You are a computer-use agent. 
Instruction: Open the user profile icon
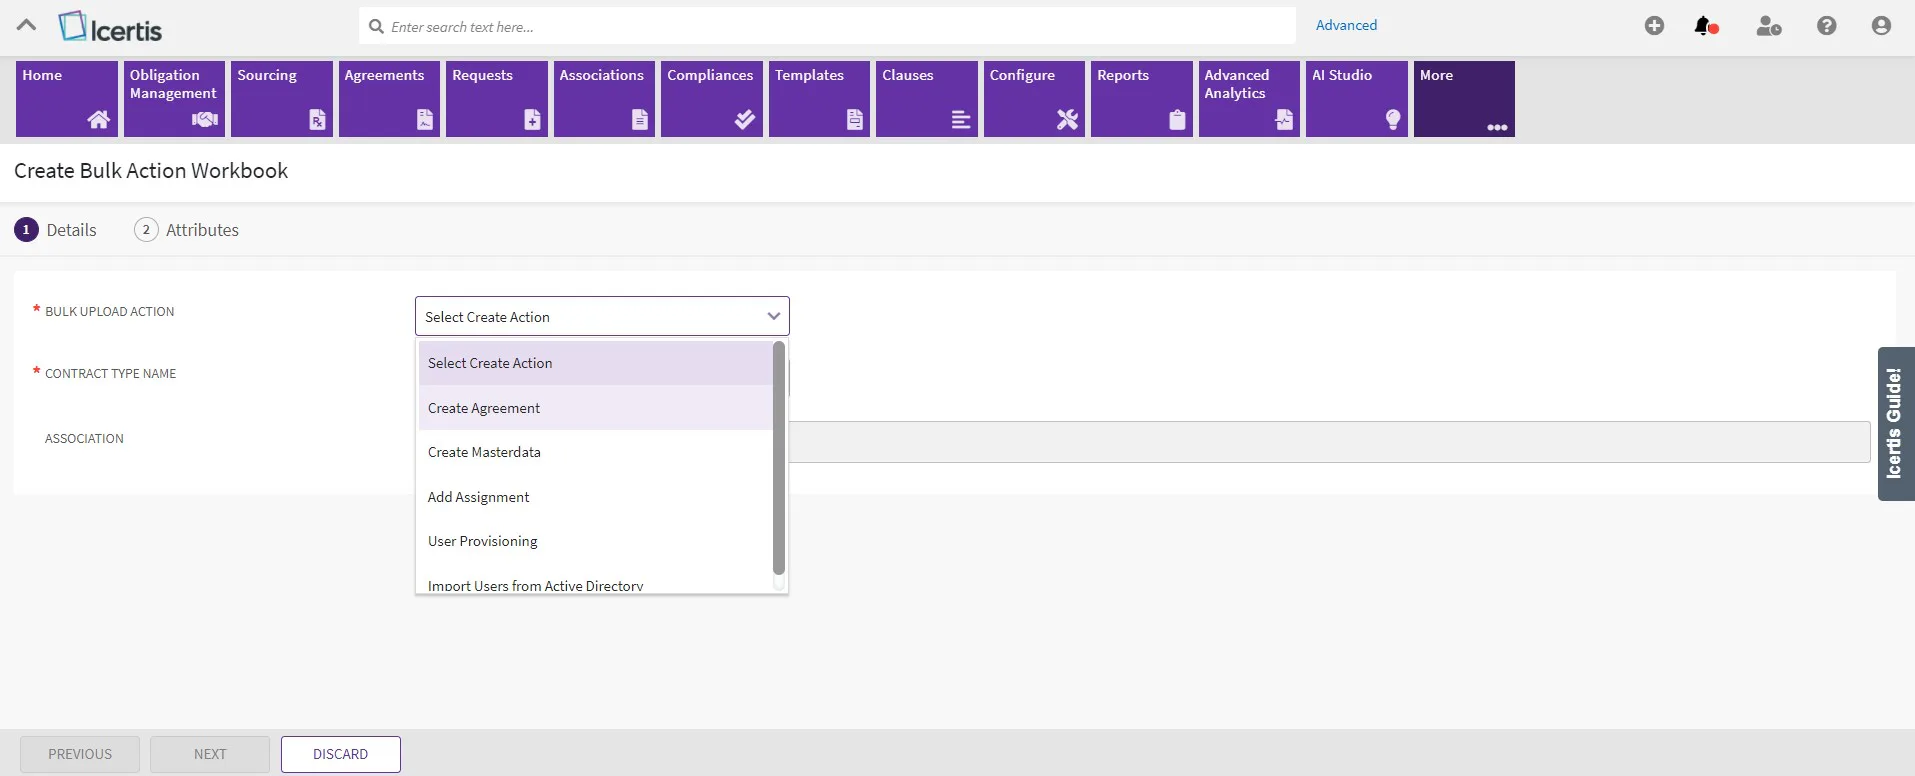coord(1881,26)
